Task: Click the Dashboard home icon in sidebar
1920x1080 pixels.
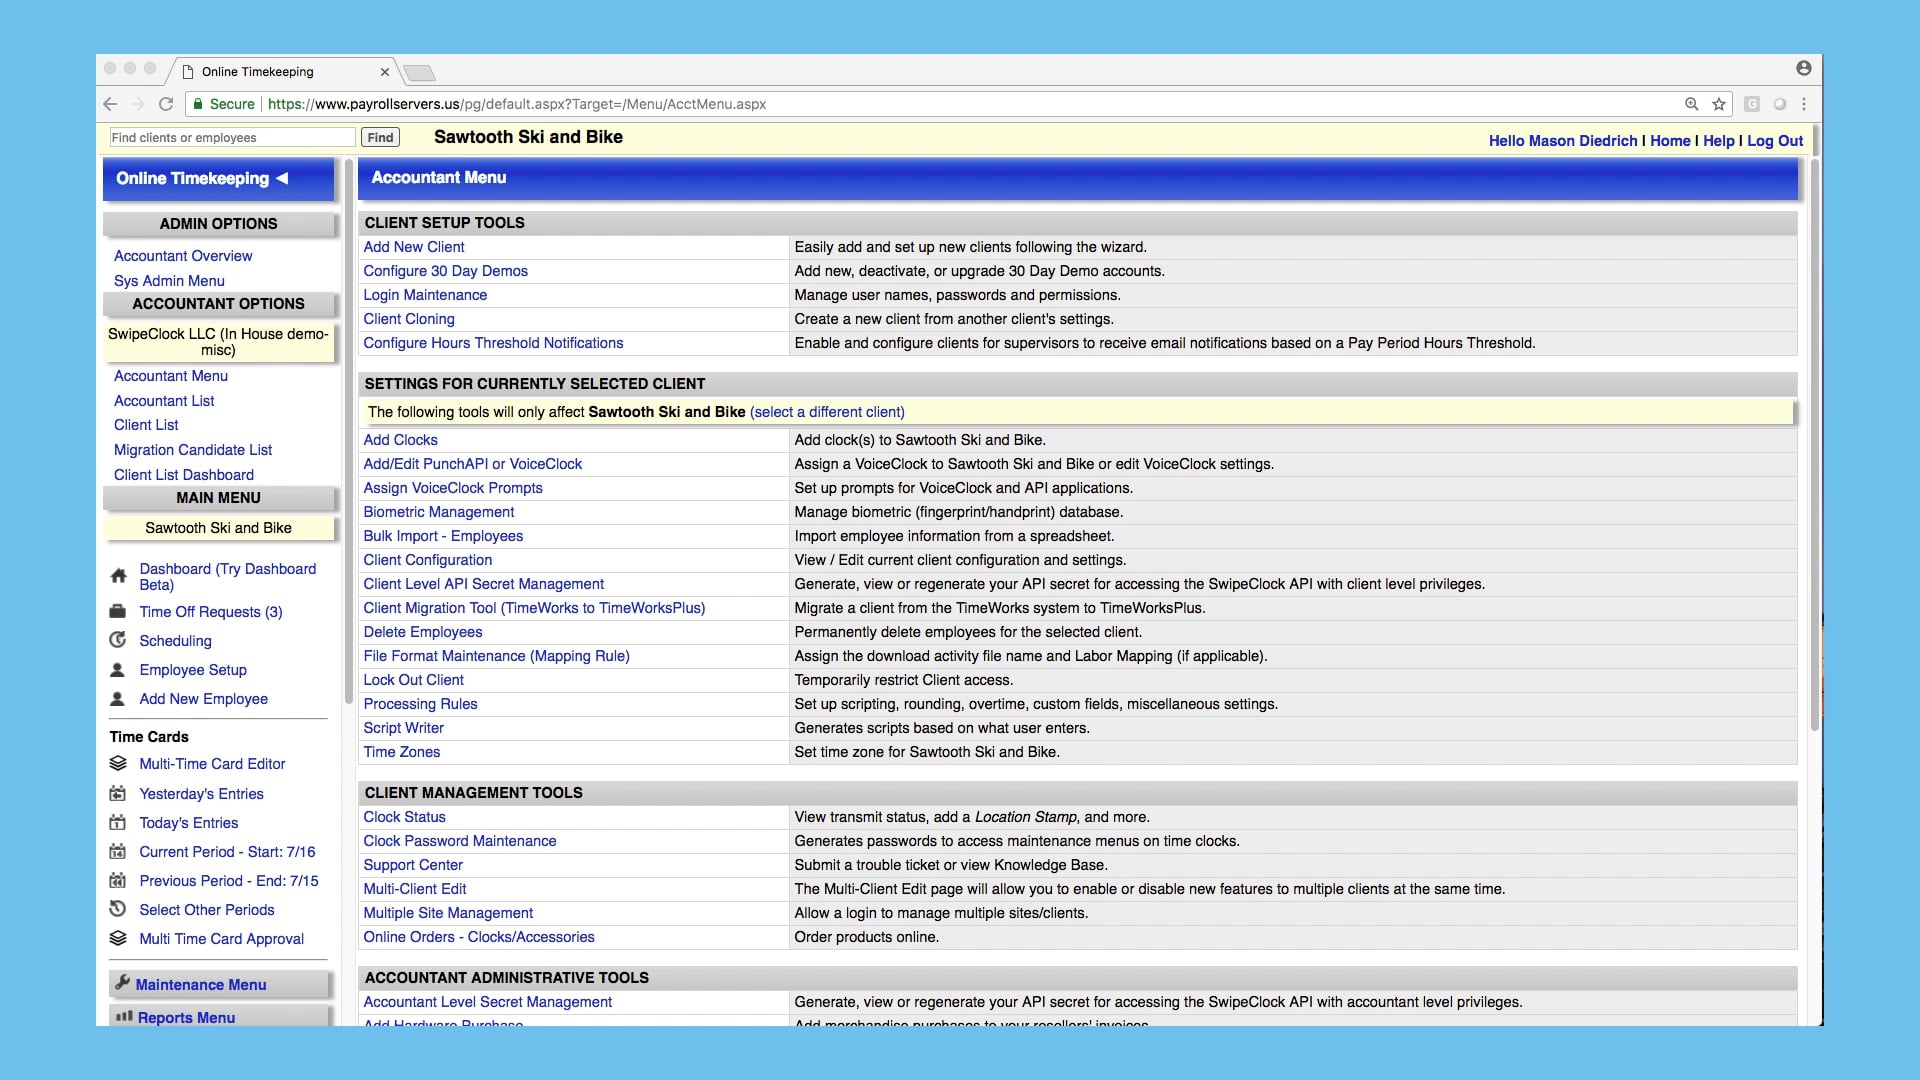Action: point(118,576)
